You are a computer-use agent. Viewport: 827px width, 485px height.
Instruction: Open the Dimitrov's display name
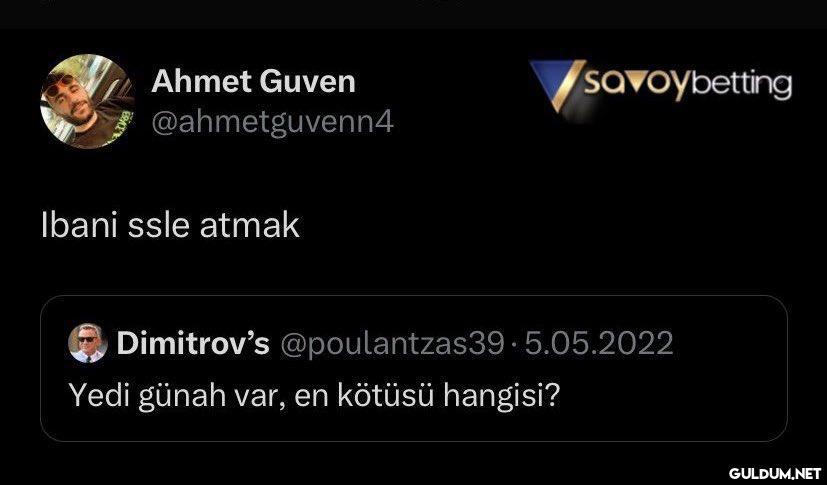[193, 344]
